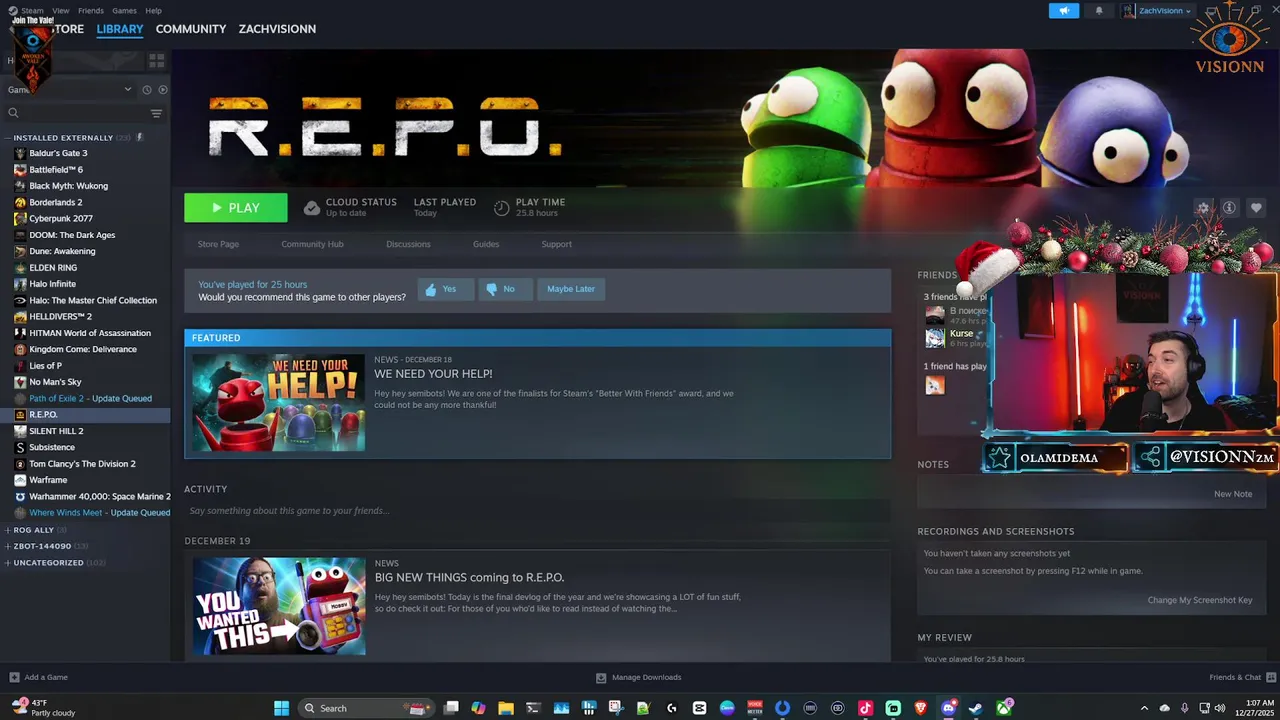Open File Explorer from taskbar
This screenshot has width=1280, height=720.
(506, 708)
